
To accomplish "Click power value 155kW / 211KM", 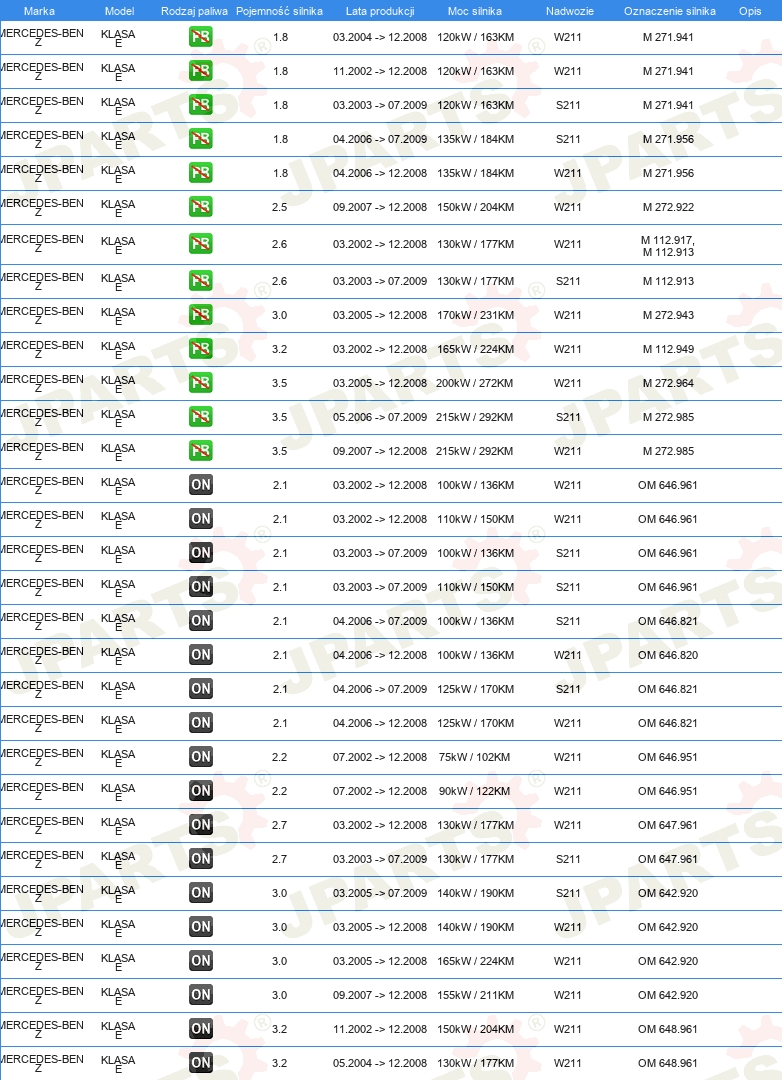I will tap(475, 995).
